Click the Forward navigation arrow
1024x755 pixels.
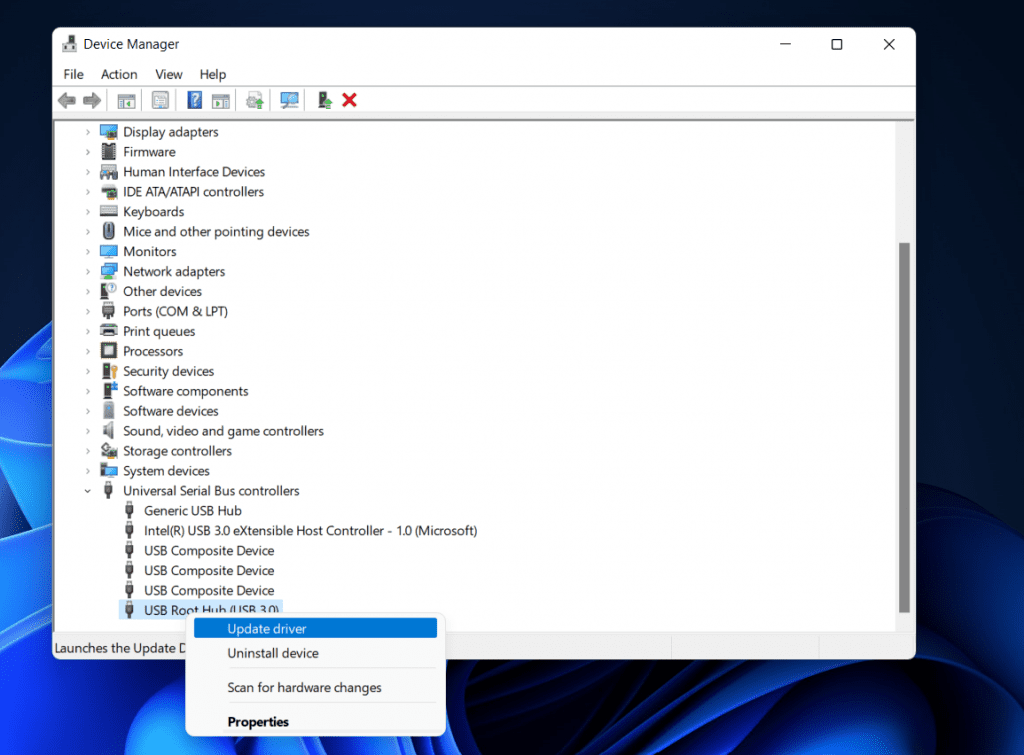92,99
